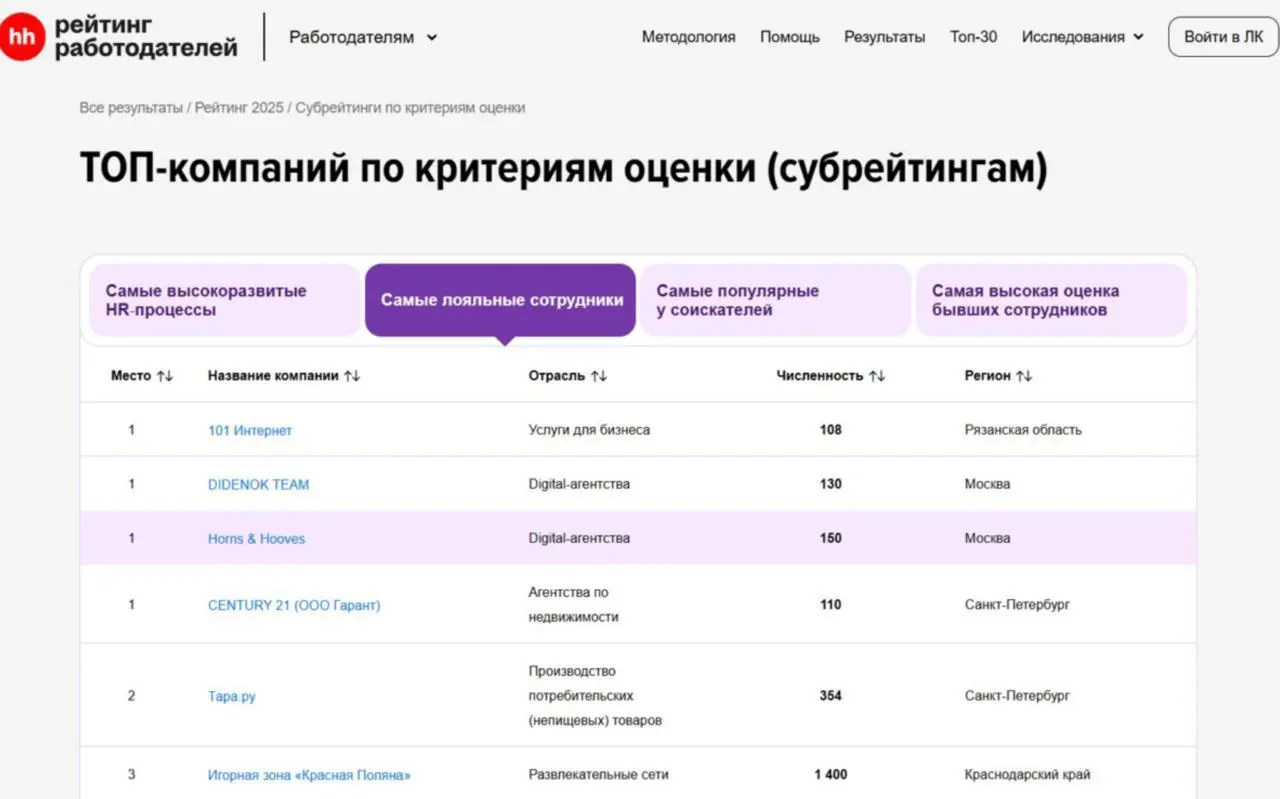
Task: Click the hh red logo icon
Action: tap(22, 38)
